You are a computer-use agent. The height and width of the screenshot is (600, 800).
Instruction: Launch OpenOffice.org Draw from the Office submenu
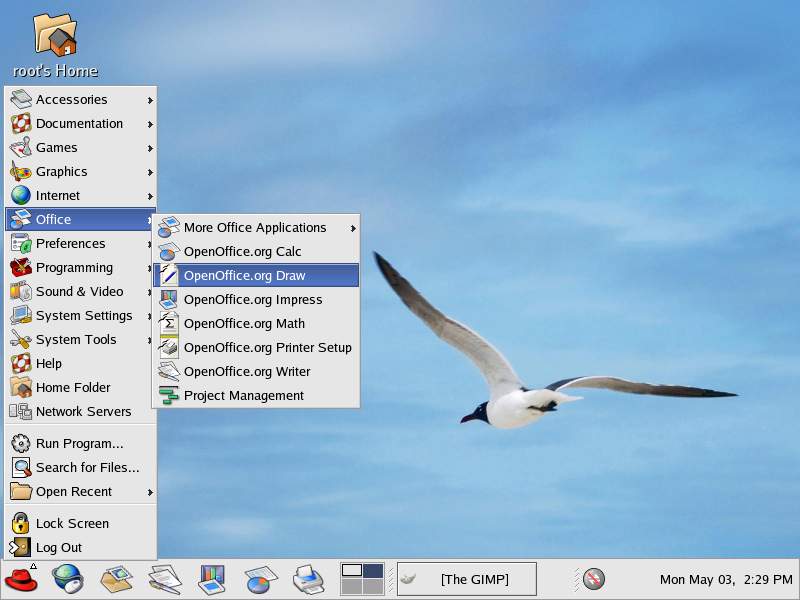click(256, 276)
